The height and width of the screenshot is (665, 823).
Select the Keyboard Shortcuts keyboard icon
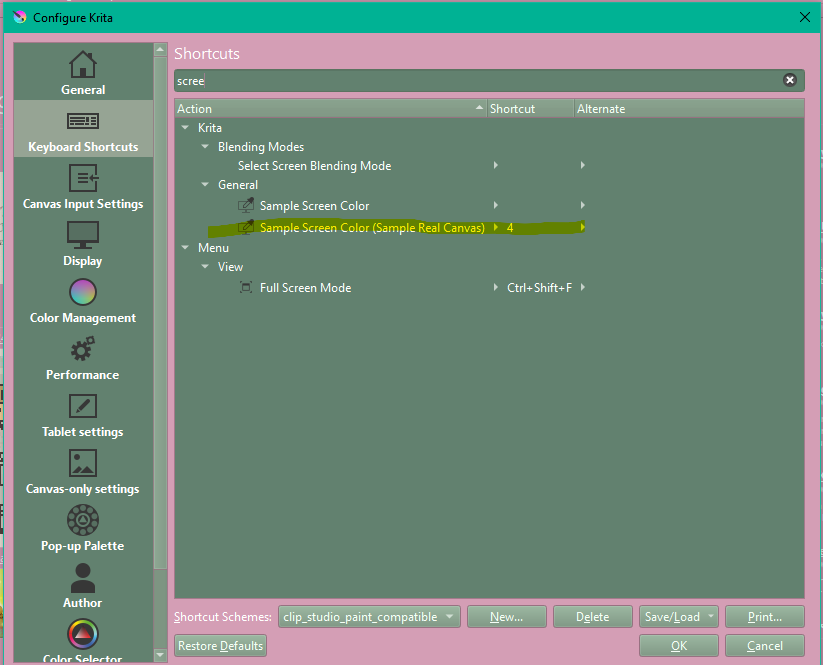point(83,121)
